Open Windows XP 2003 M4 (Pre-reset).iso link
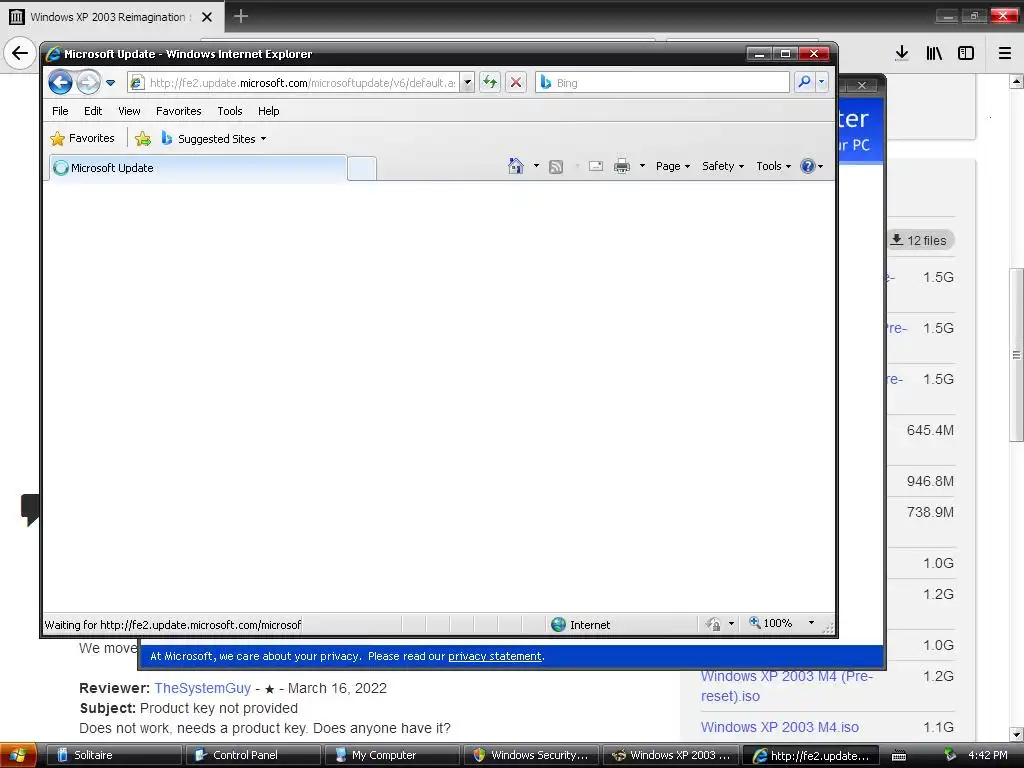The image size is (1024, 768). coord(786,686)
